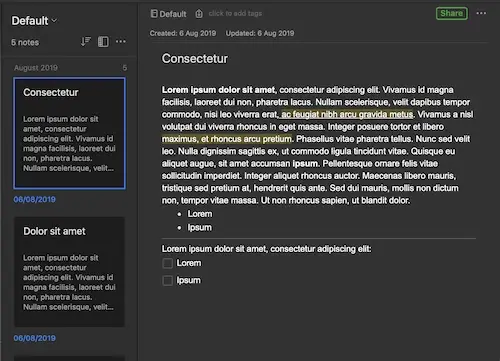Open the note's more actions ellipsis
Screen dimensions: 500x361
tap(481, 13)
